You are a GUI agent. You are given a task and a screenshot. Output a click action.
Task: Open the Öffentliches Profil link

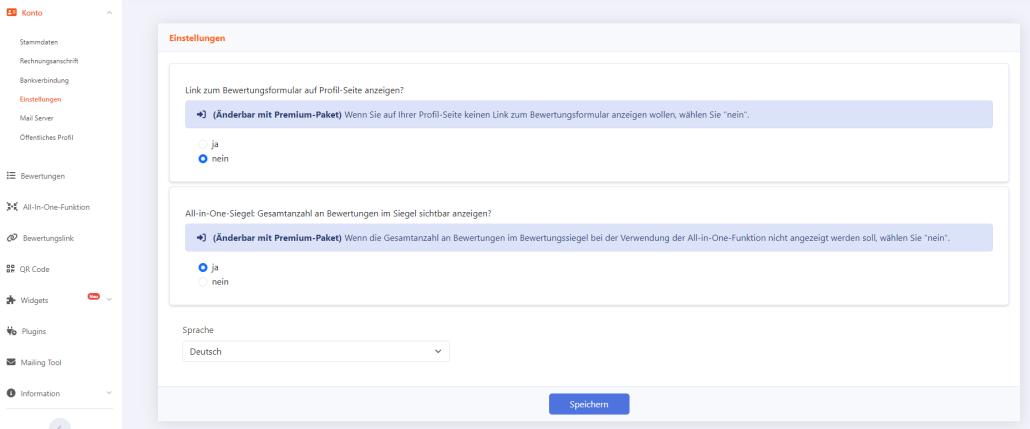[46, 137]
